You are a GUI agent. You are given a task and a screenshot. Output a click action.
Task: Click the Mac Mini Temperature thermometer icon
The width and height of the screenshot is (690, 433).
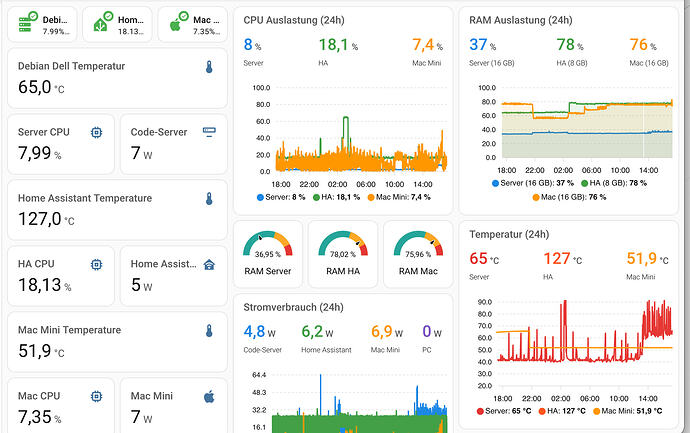pyautogui.click(x=209, y=331)
